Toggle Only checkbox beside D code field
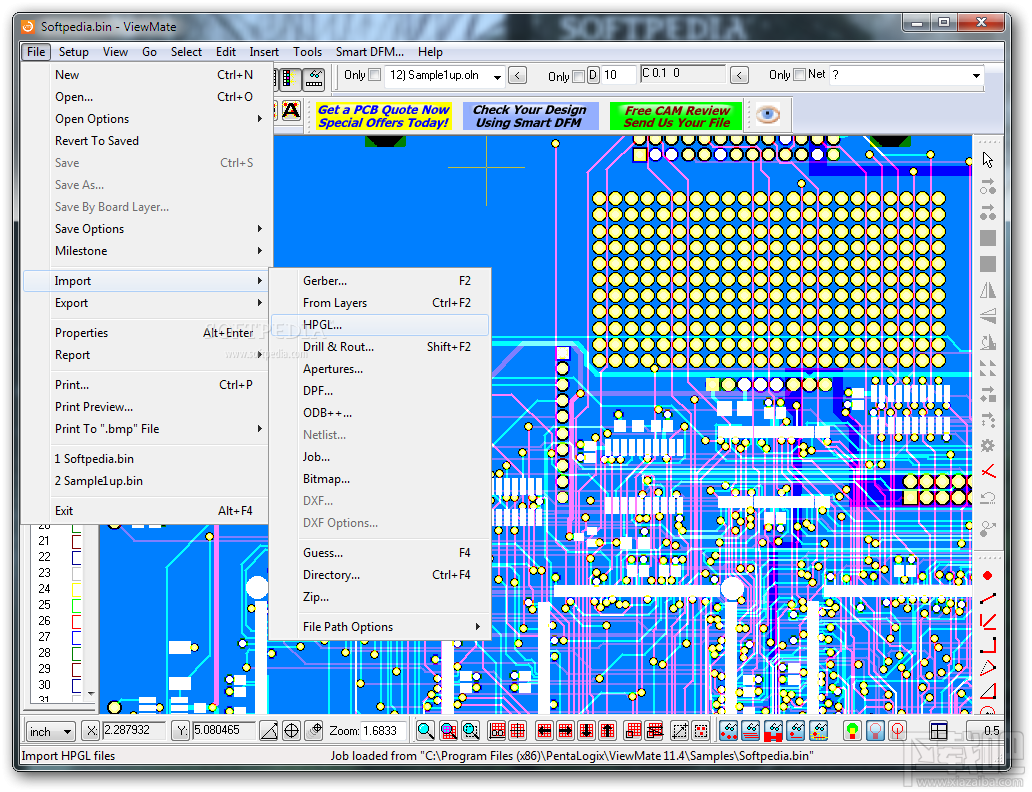This screenshot has width=1032, height=792. 579,76
